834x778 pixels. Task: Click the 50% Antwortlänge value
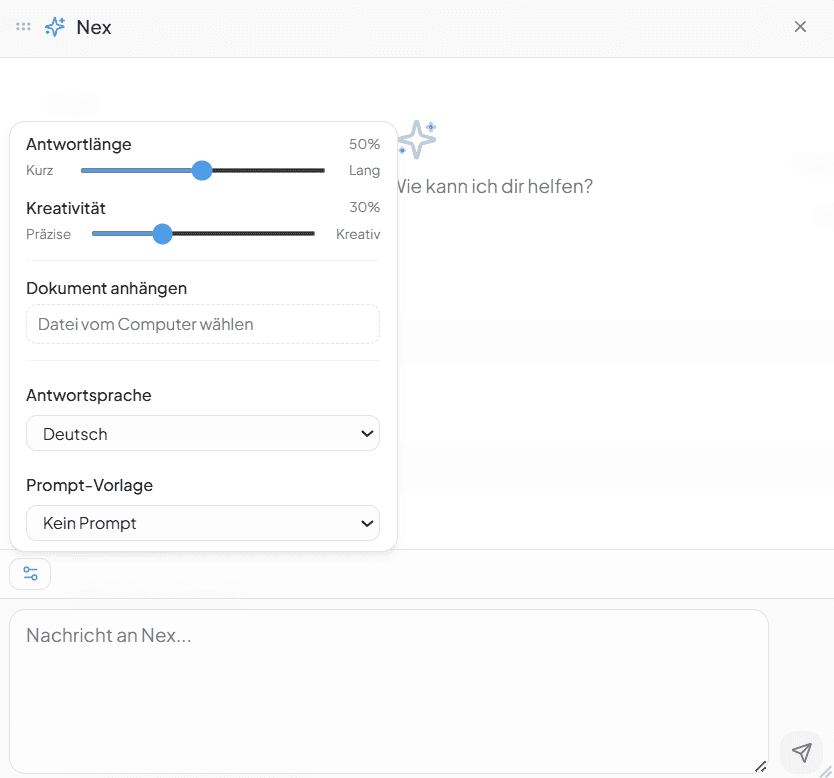(x=364, y=144)
